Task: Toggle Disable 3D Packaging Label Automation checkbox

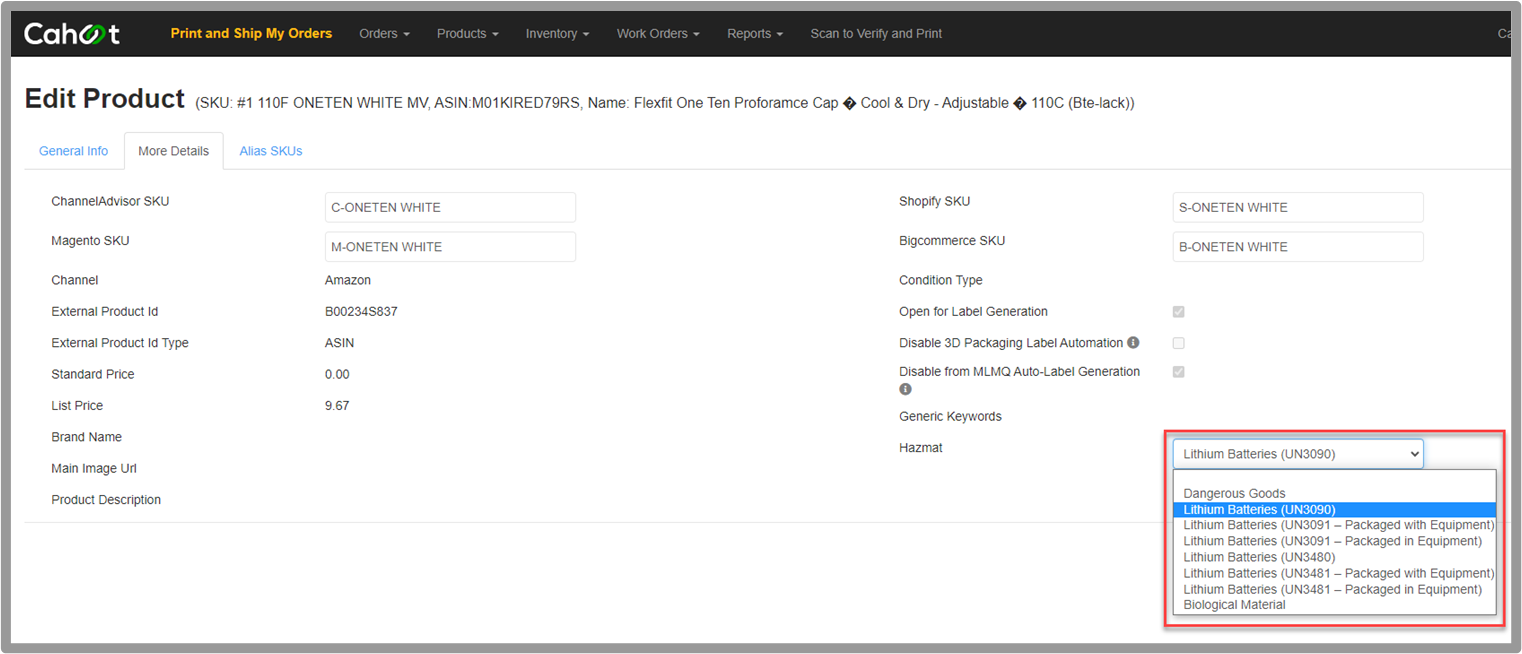Action: [1179, 343]
